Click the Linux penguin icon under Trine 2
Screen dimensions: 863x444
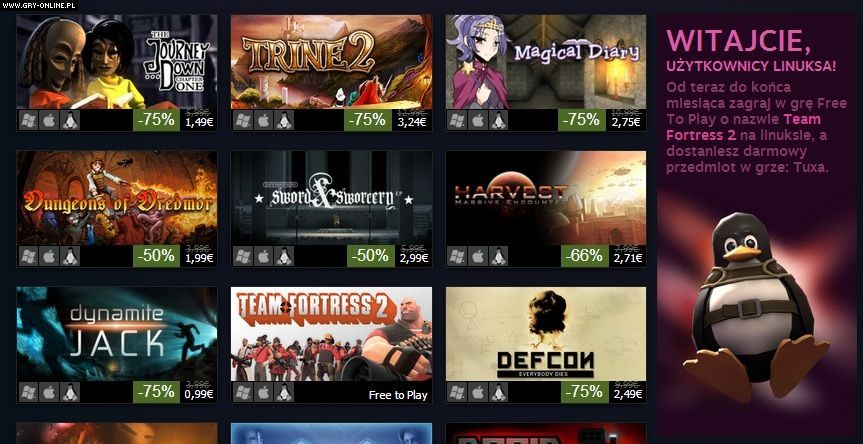pos(284,120)
